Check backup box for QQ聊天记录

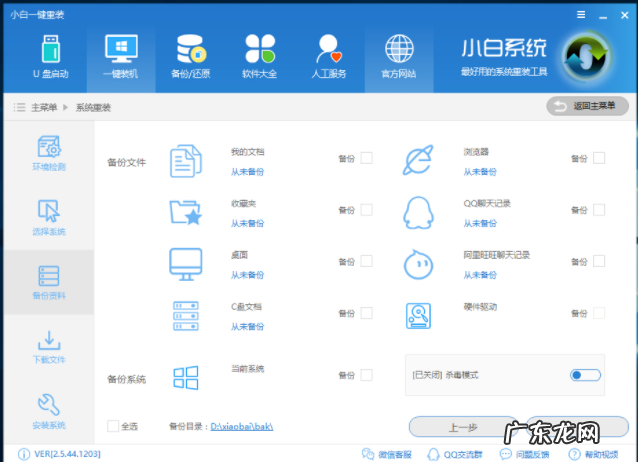coord(599,210)
